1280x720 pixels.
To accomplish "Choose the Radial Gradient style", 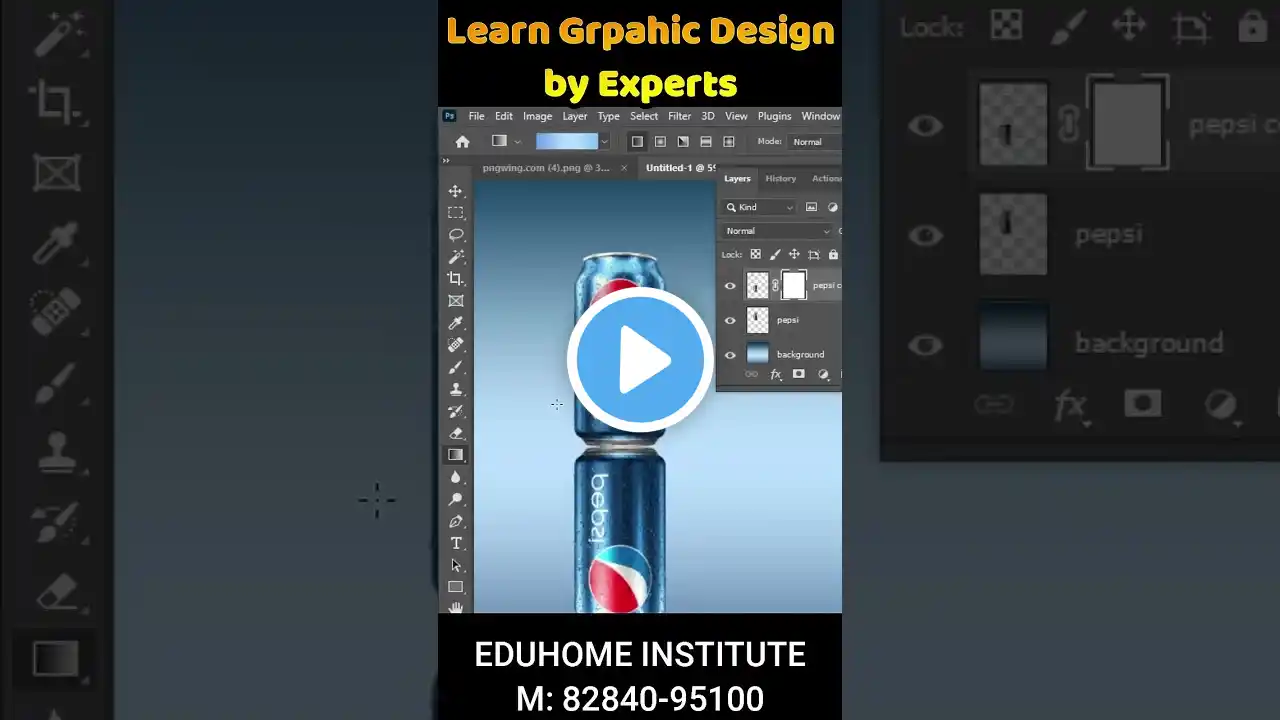I will click(660, 142).
